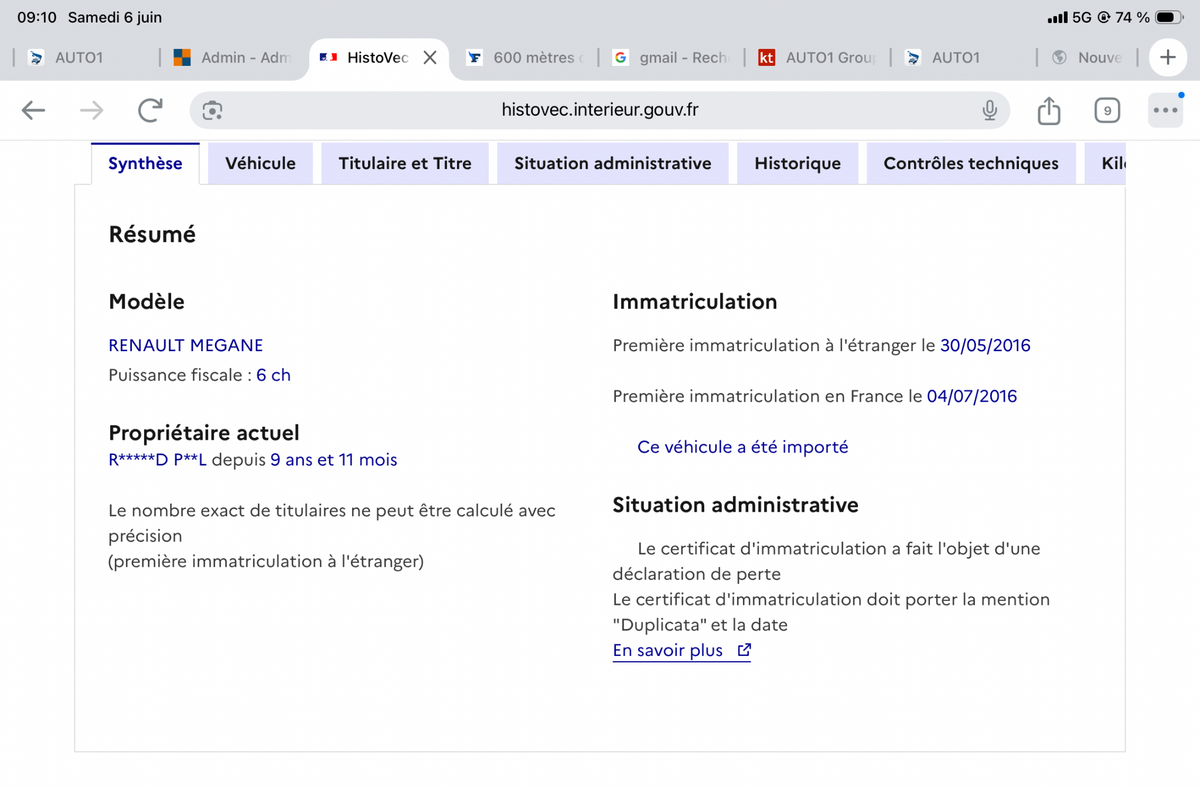View the Contrôles techniques tab
This screenshot has height=788, width=1200.
tap(971, 163)
